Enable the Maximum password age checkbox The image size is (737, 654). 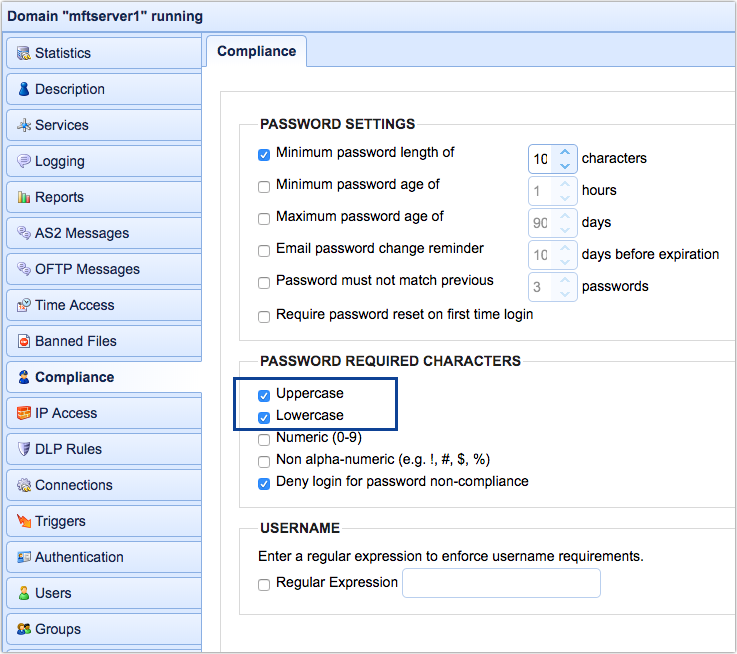pyautogui.click(x=264, y=218)
